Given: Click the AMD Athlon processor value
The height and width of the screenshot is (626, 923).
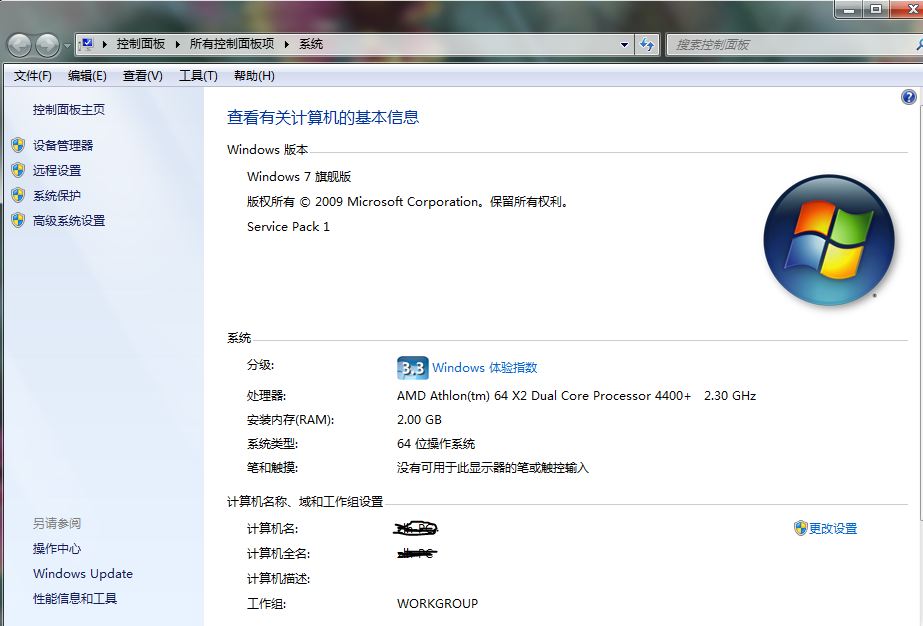Looking at the screenshot, I should tap(576, 396).
